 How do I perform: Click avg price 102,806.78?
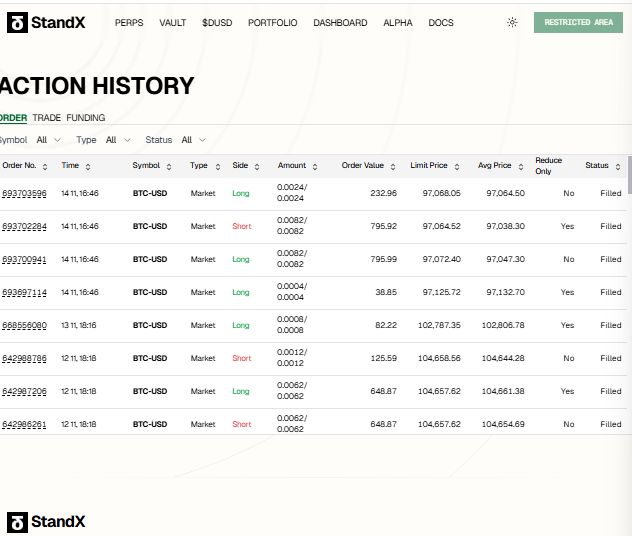[x=503, y=326]
